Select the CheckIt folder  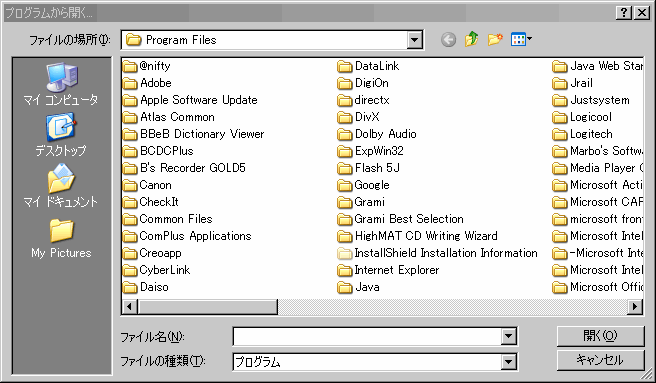(151, 202)
